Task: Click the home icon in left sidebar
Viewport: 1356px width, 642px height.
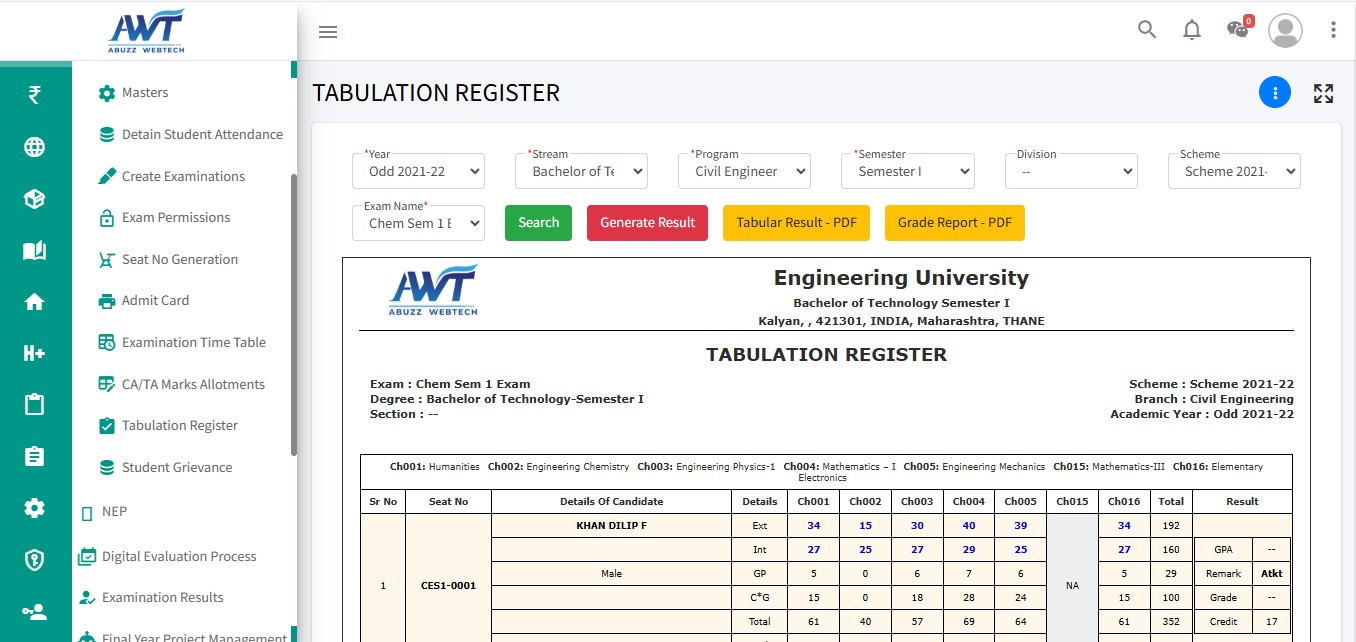Action: click(35, 300)
